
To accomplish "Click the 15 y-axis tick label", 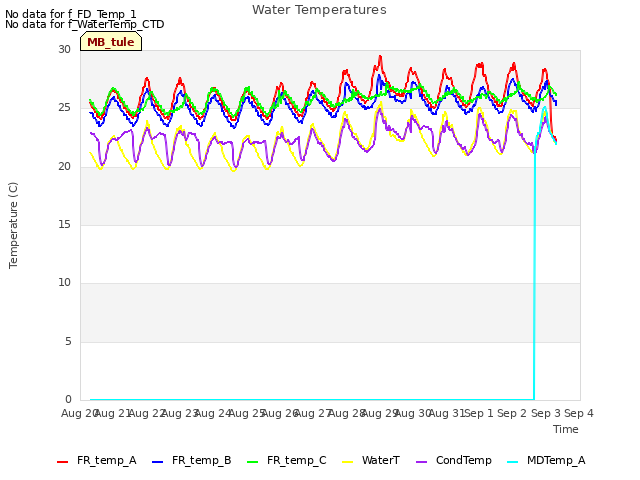I will (64, 224).
